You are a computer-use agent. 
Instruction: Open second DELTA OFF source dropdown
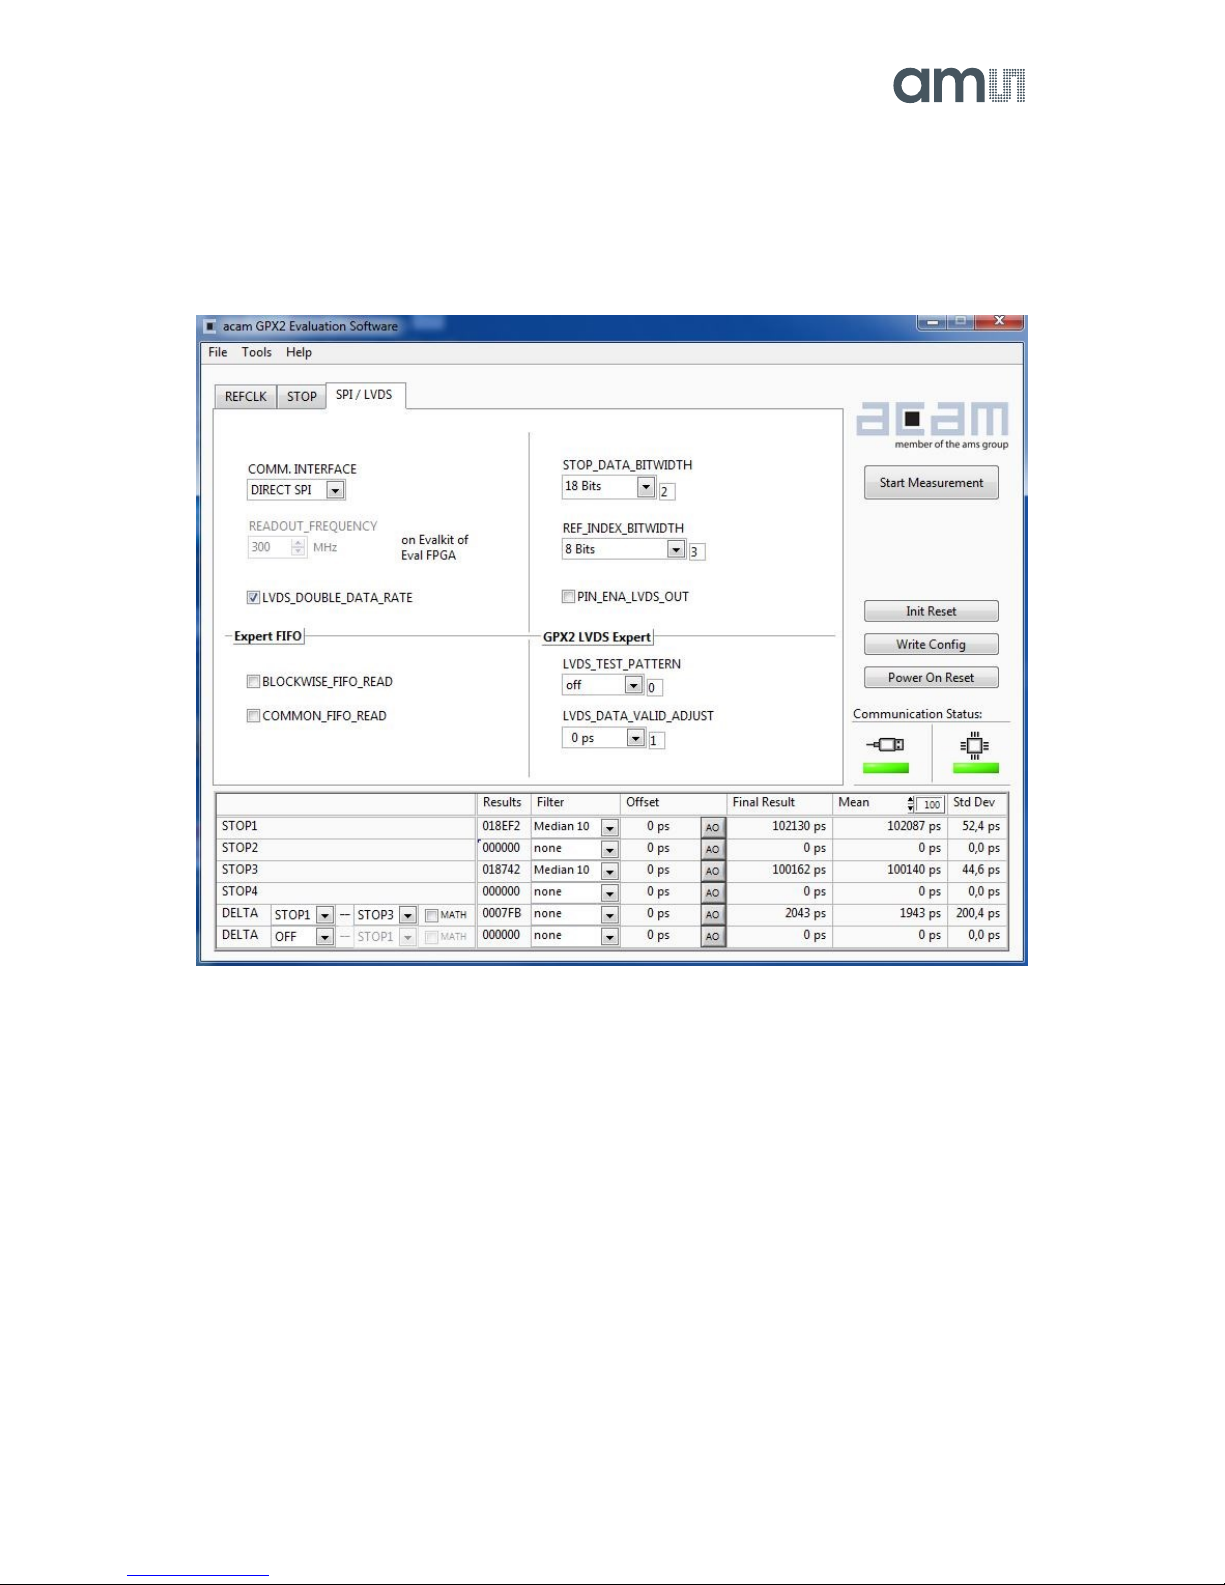[324, 937]
